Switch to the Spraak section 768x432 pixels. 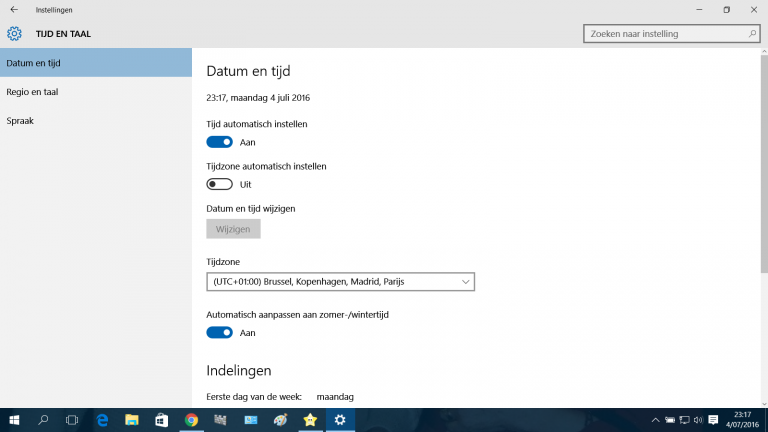click(x=22, y=120)
